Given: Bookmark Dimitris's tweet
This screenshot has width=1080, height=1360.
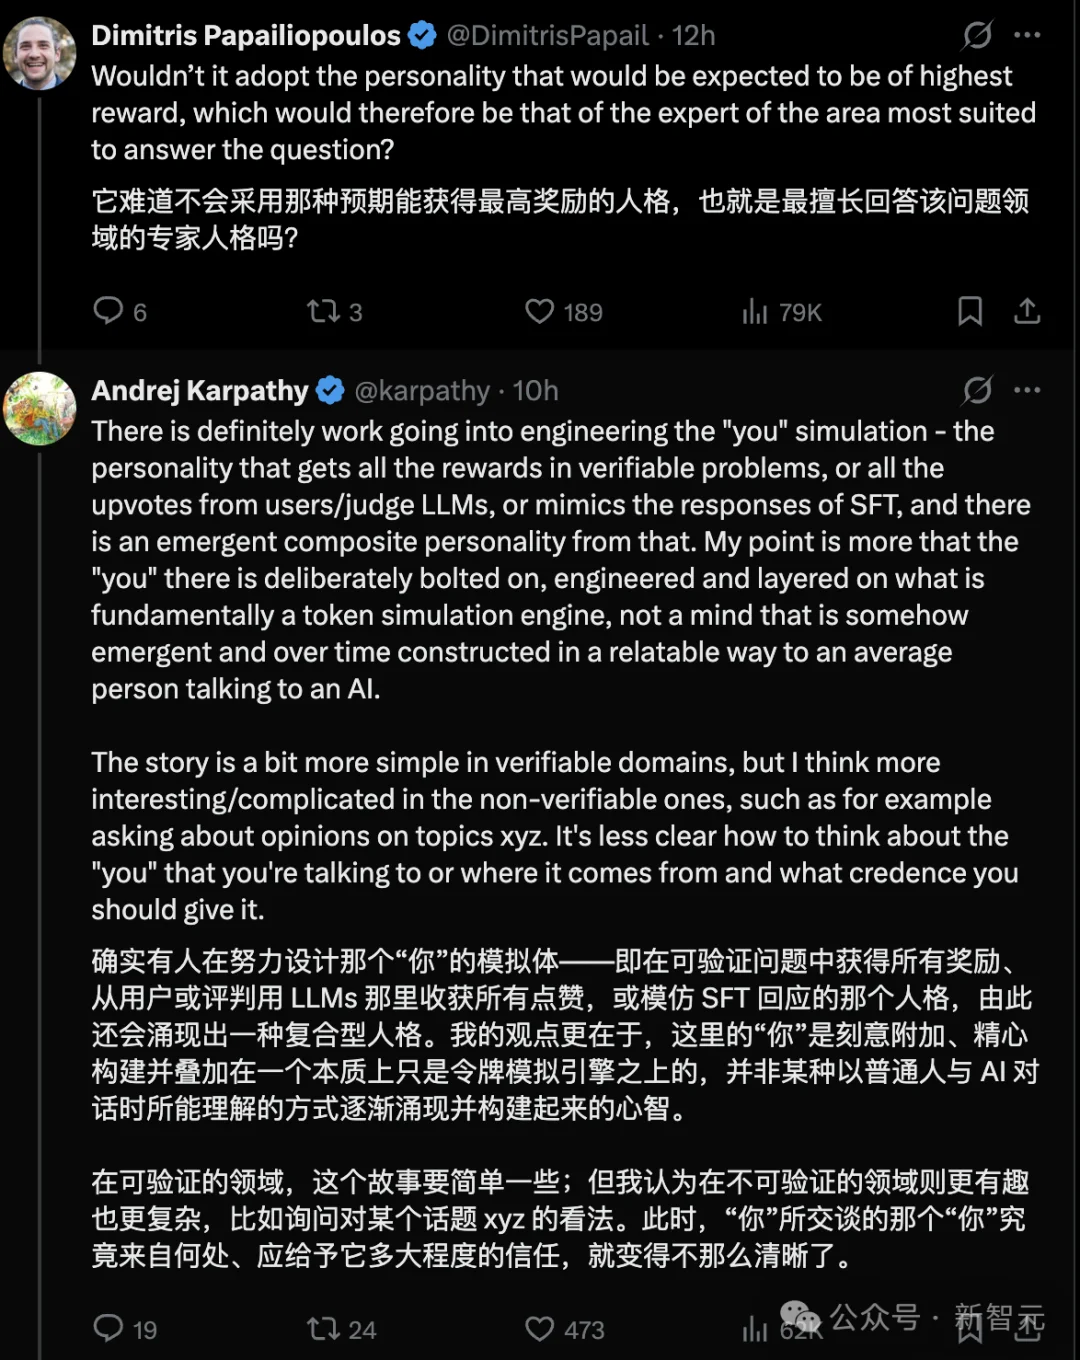Looking at the screenshot, I should click(968, 312).
